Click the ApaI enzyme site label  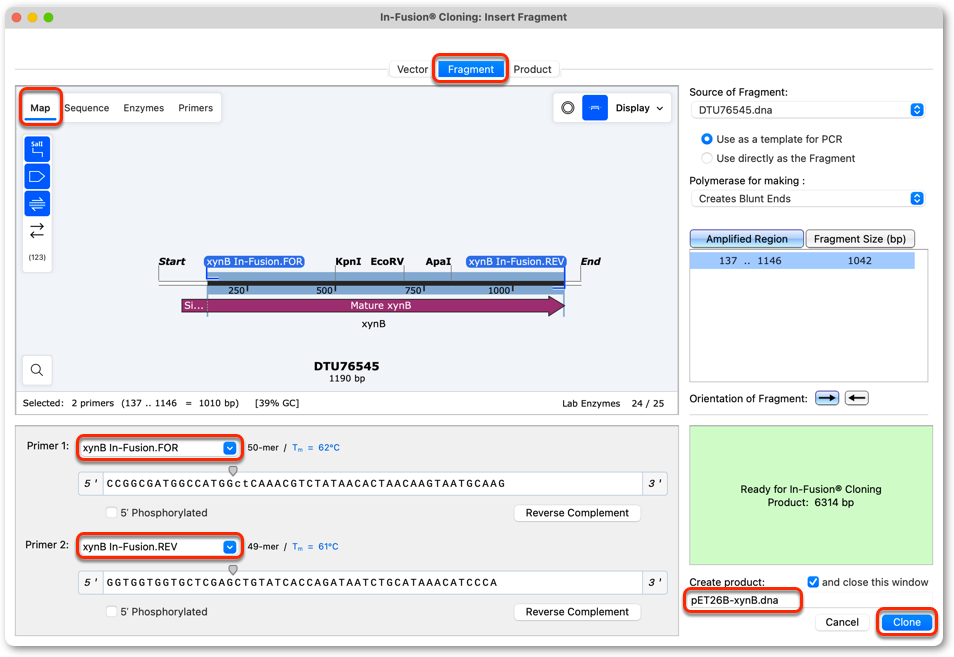(x=438, y=262)
